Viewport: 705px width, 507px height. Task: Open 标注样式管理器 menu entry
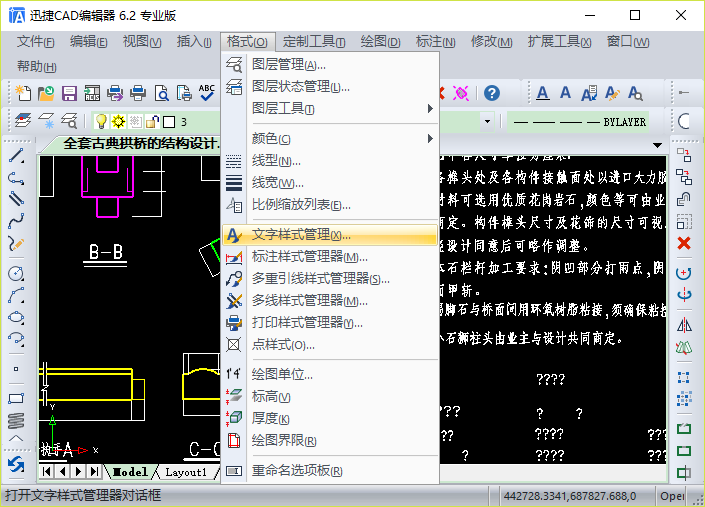tap(330, 257)
